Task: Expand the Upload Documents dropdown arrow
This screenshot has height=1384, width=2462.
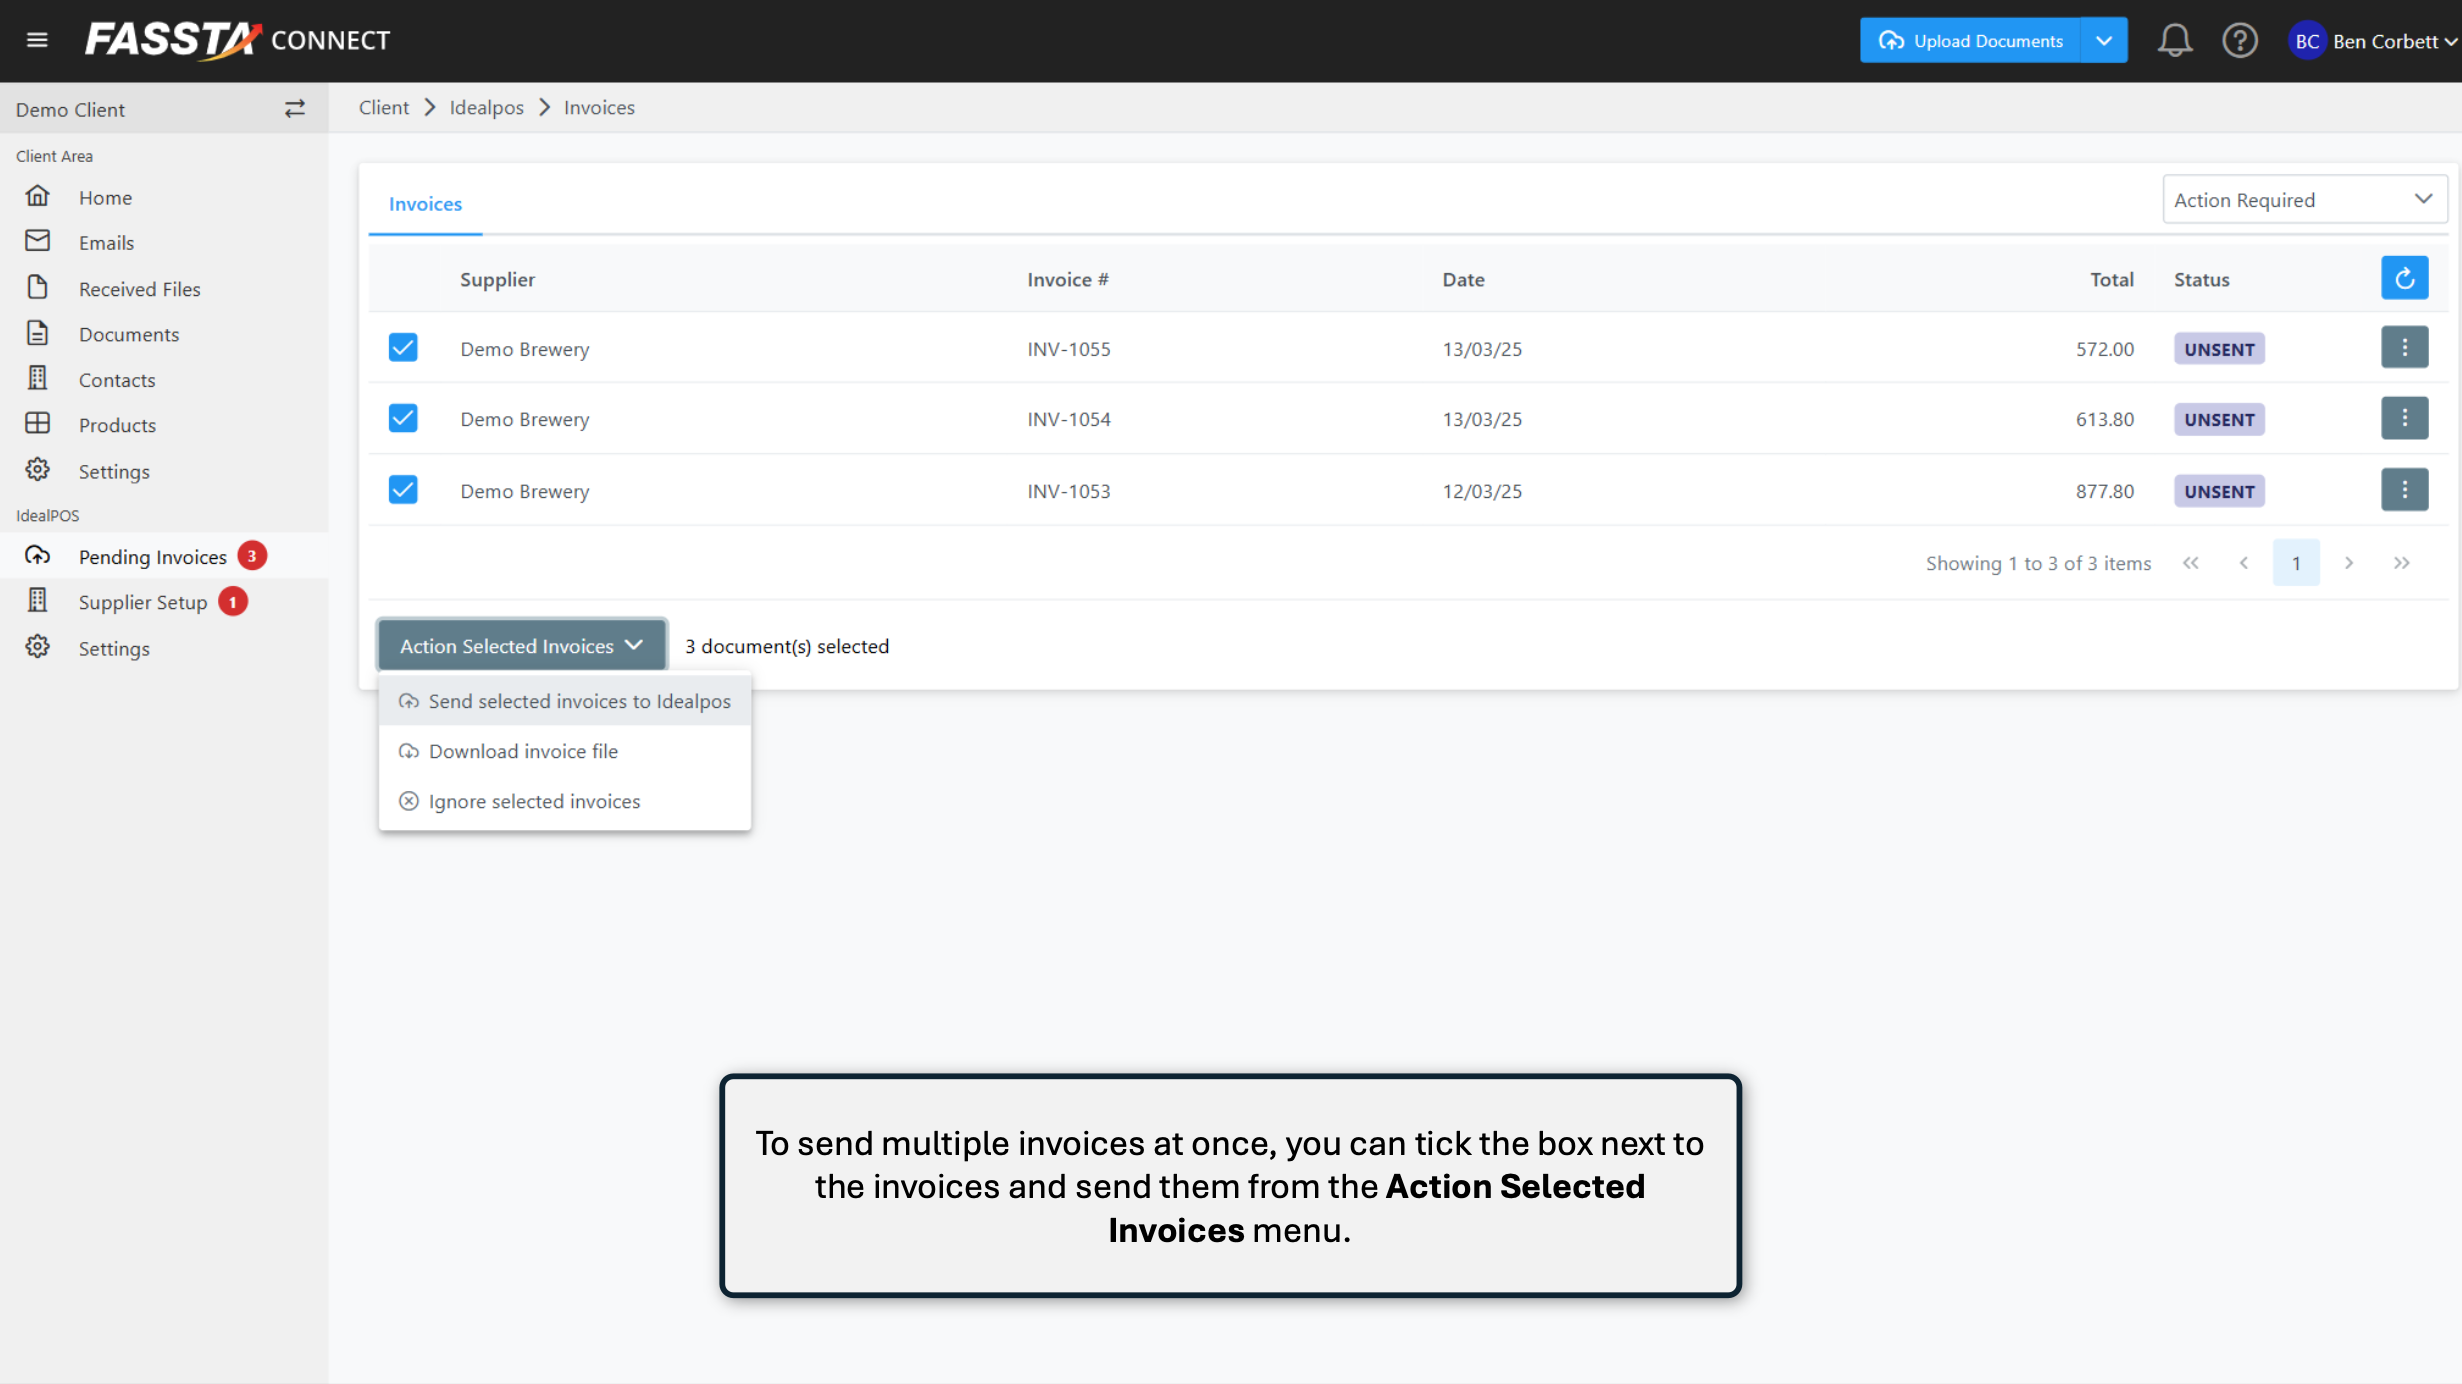Action: coord(2104,40)
